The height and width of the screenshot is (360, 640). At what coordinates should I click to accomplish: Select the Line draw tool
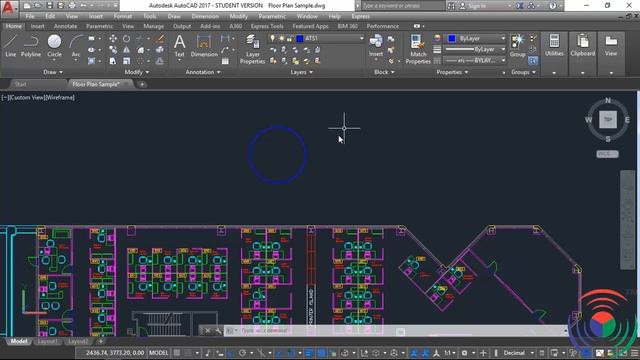point(11,46)
